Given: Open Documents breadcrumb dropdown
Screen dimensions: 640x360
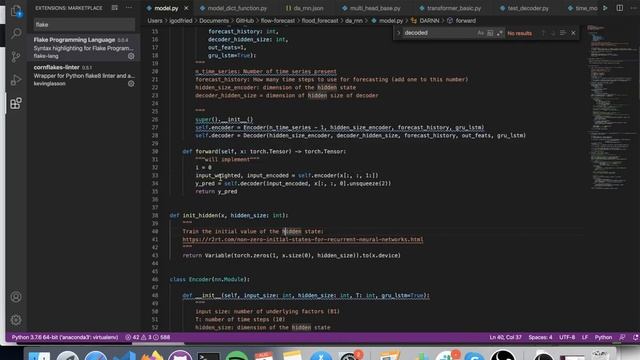Looking at the screenshot, I should tap(214, 21).
